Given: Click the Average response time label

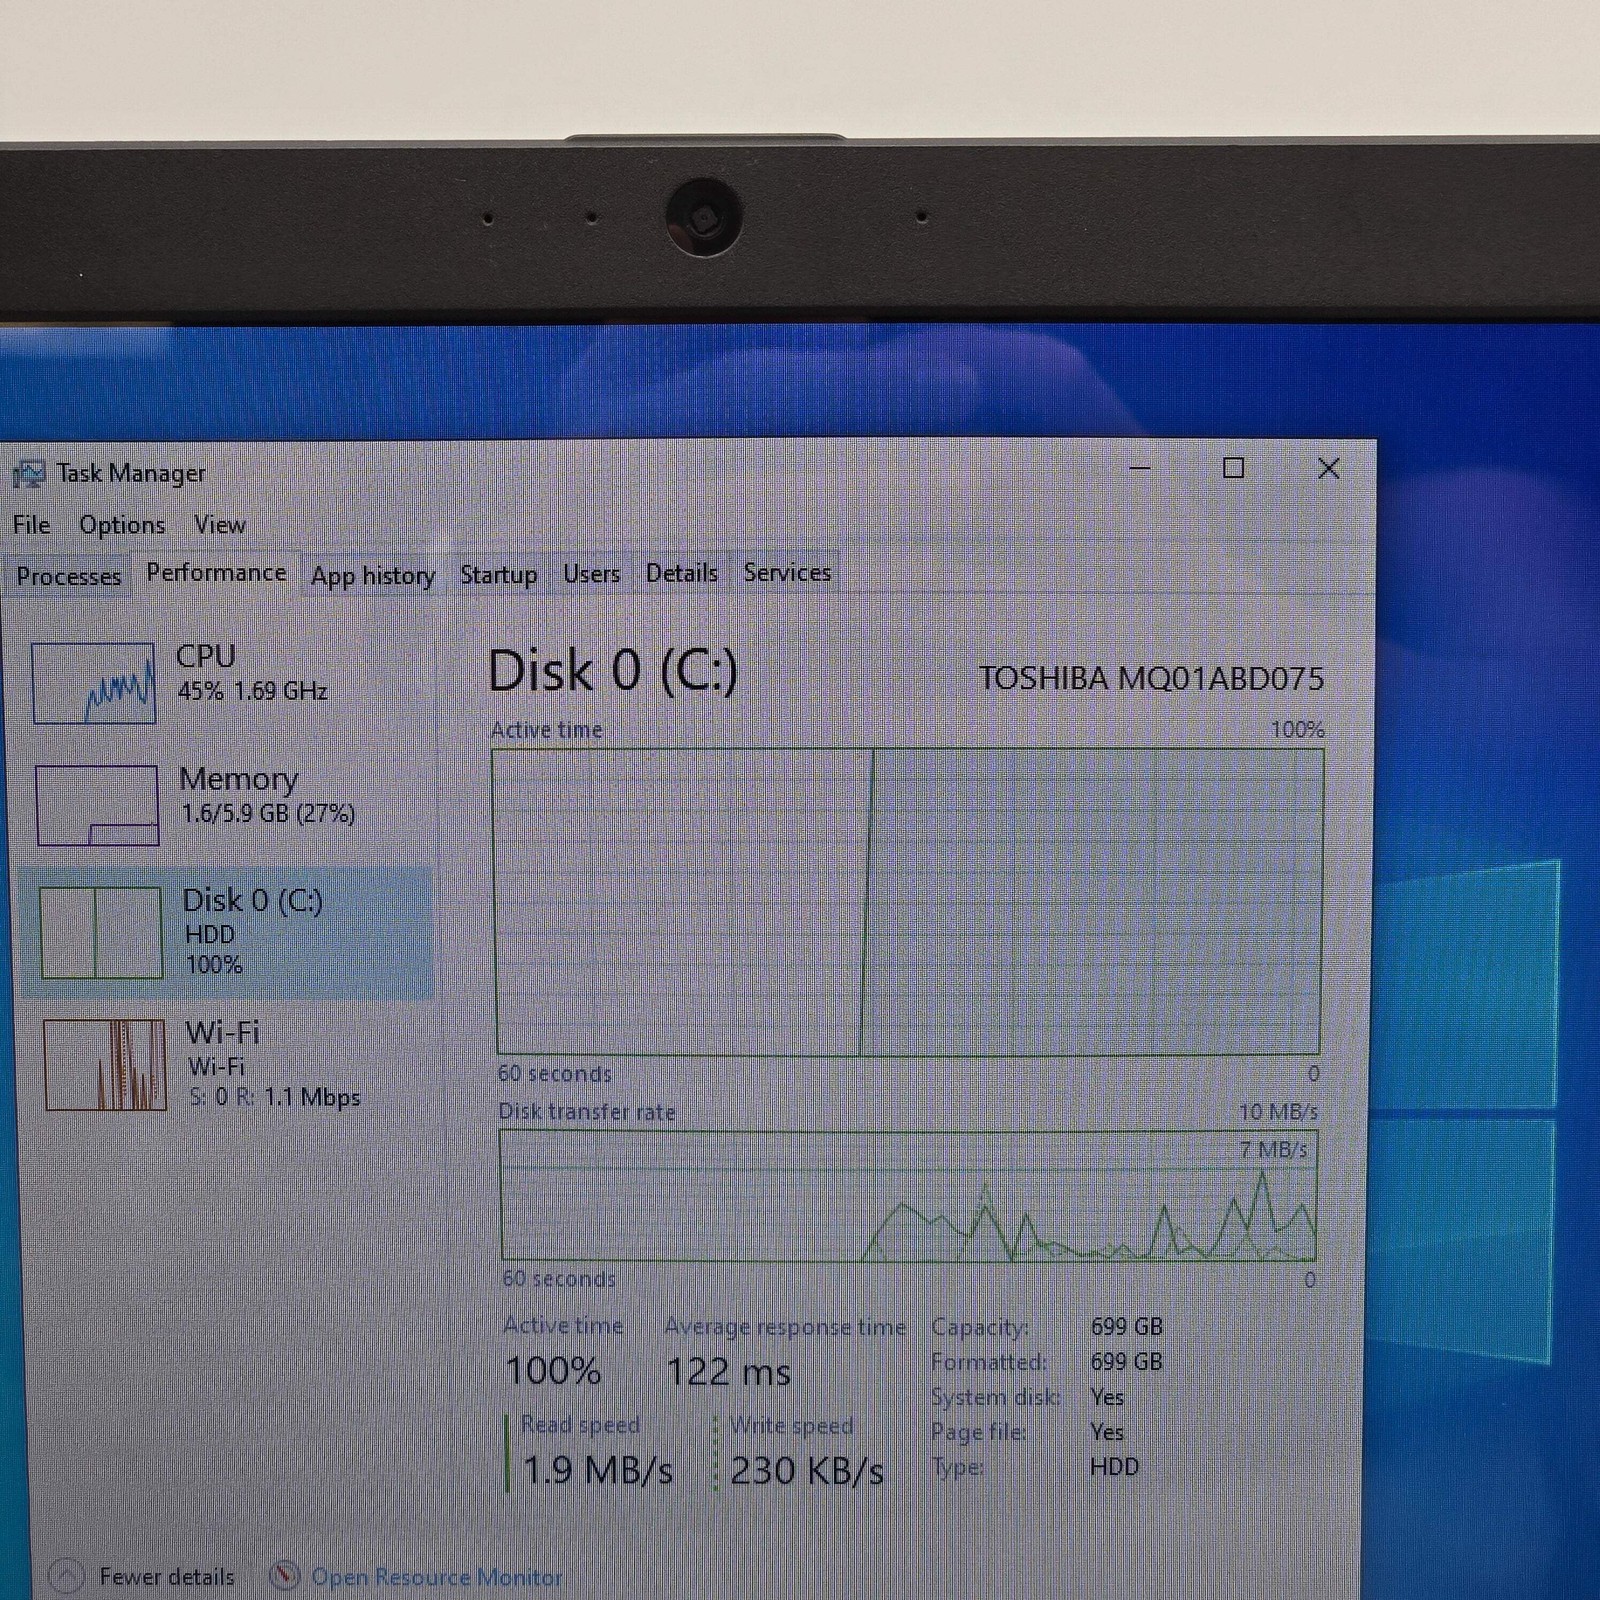Looking at the screenshot, I should [786, 1327].
